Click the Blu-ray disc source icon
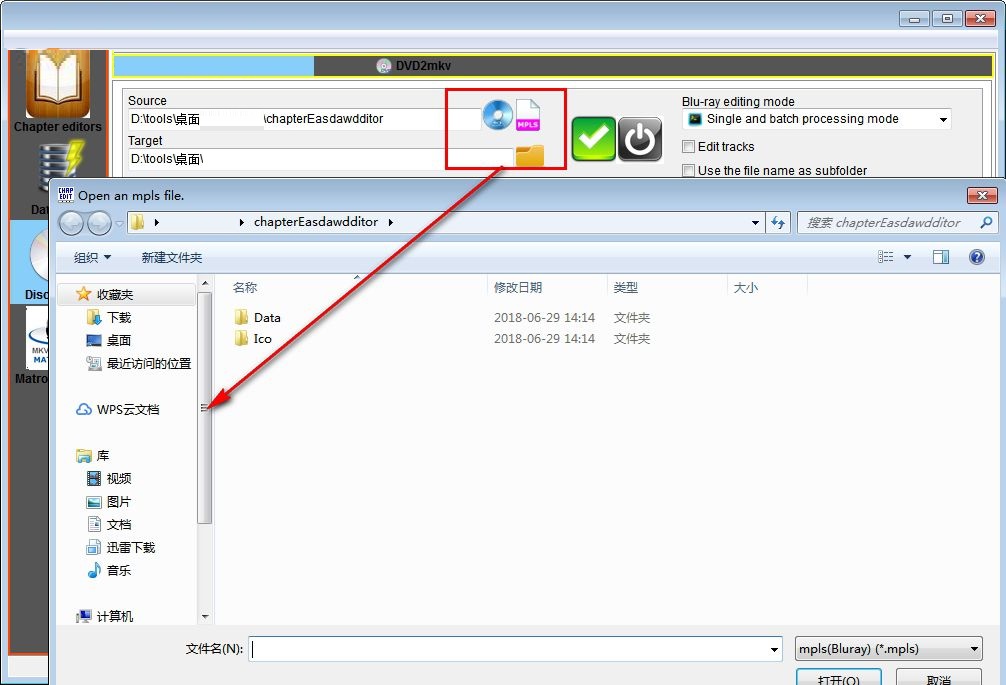This screenshot has height=685, width=1006. 497,116
